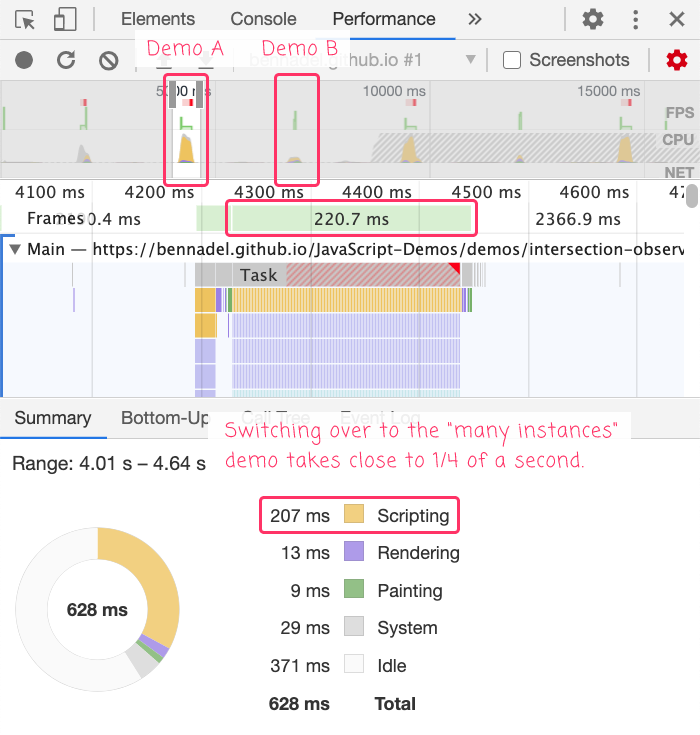Toggle the device toolbar icon
700x735 pixels.
(x=65, y=19)
